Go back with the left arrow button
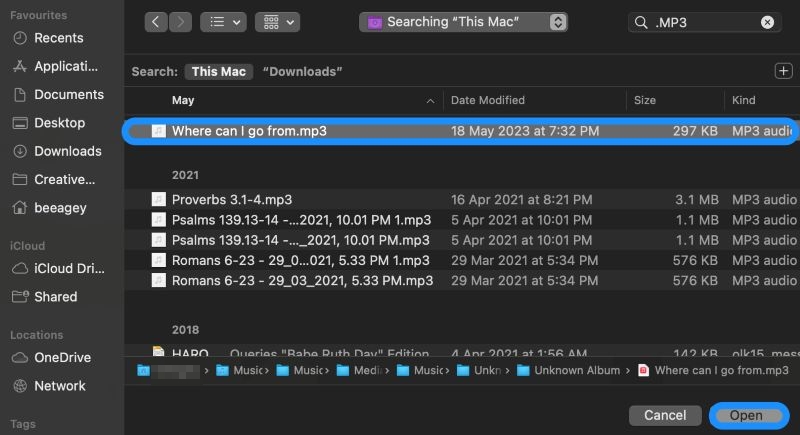Image resolution: width=800 pixels, height=435 pixels. (156, 22)
